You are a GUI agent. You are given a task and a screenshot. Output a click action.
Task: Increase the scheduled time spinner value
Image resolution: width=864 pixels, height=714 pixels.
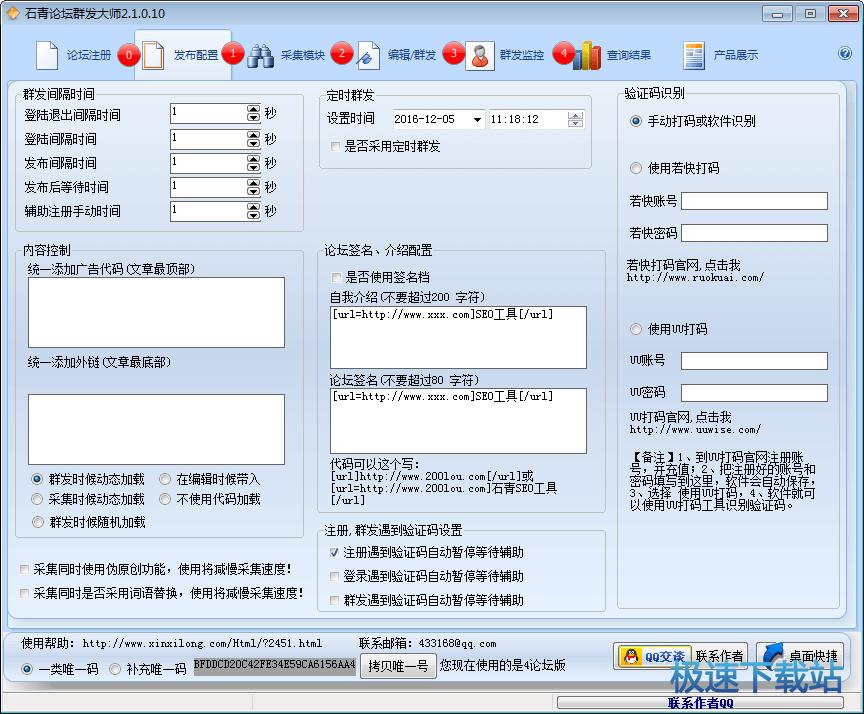click(575, 115)
